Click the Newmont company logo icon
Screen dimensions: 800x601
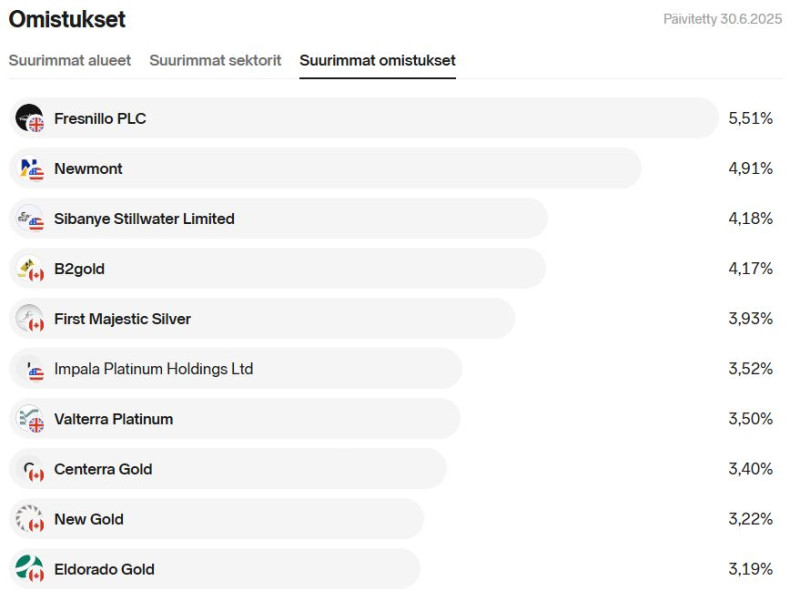30,168
